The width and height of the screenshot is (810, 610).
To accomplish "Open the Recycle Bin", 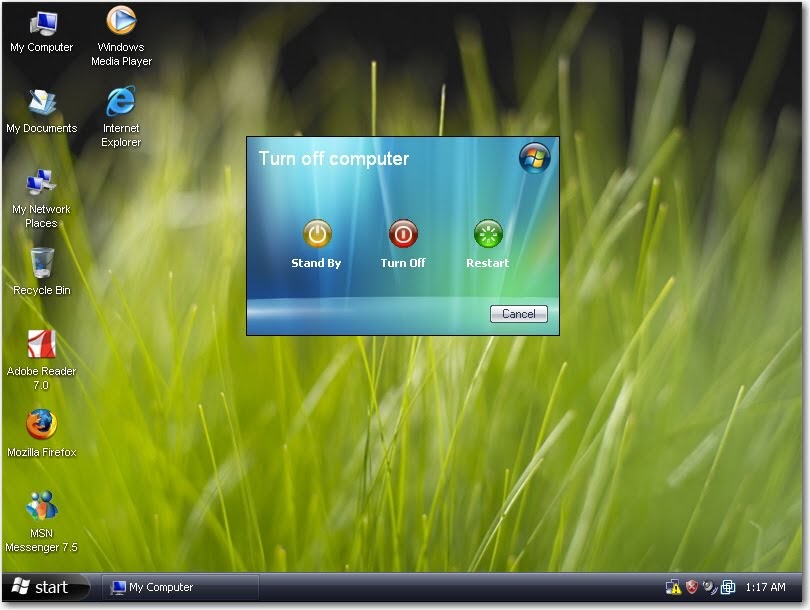I will click(40, 264).
